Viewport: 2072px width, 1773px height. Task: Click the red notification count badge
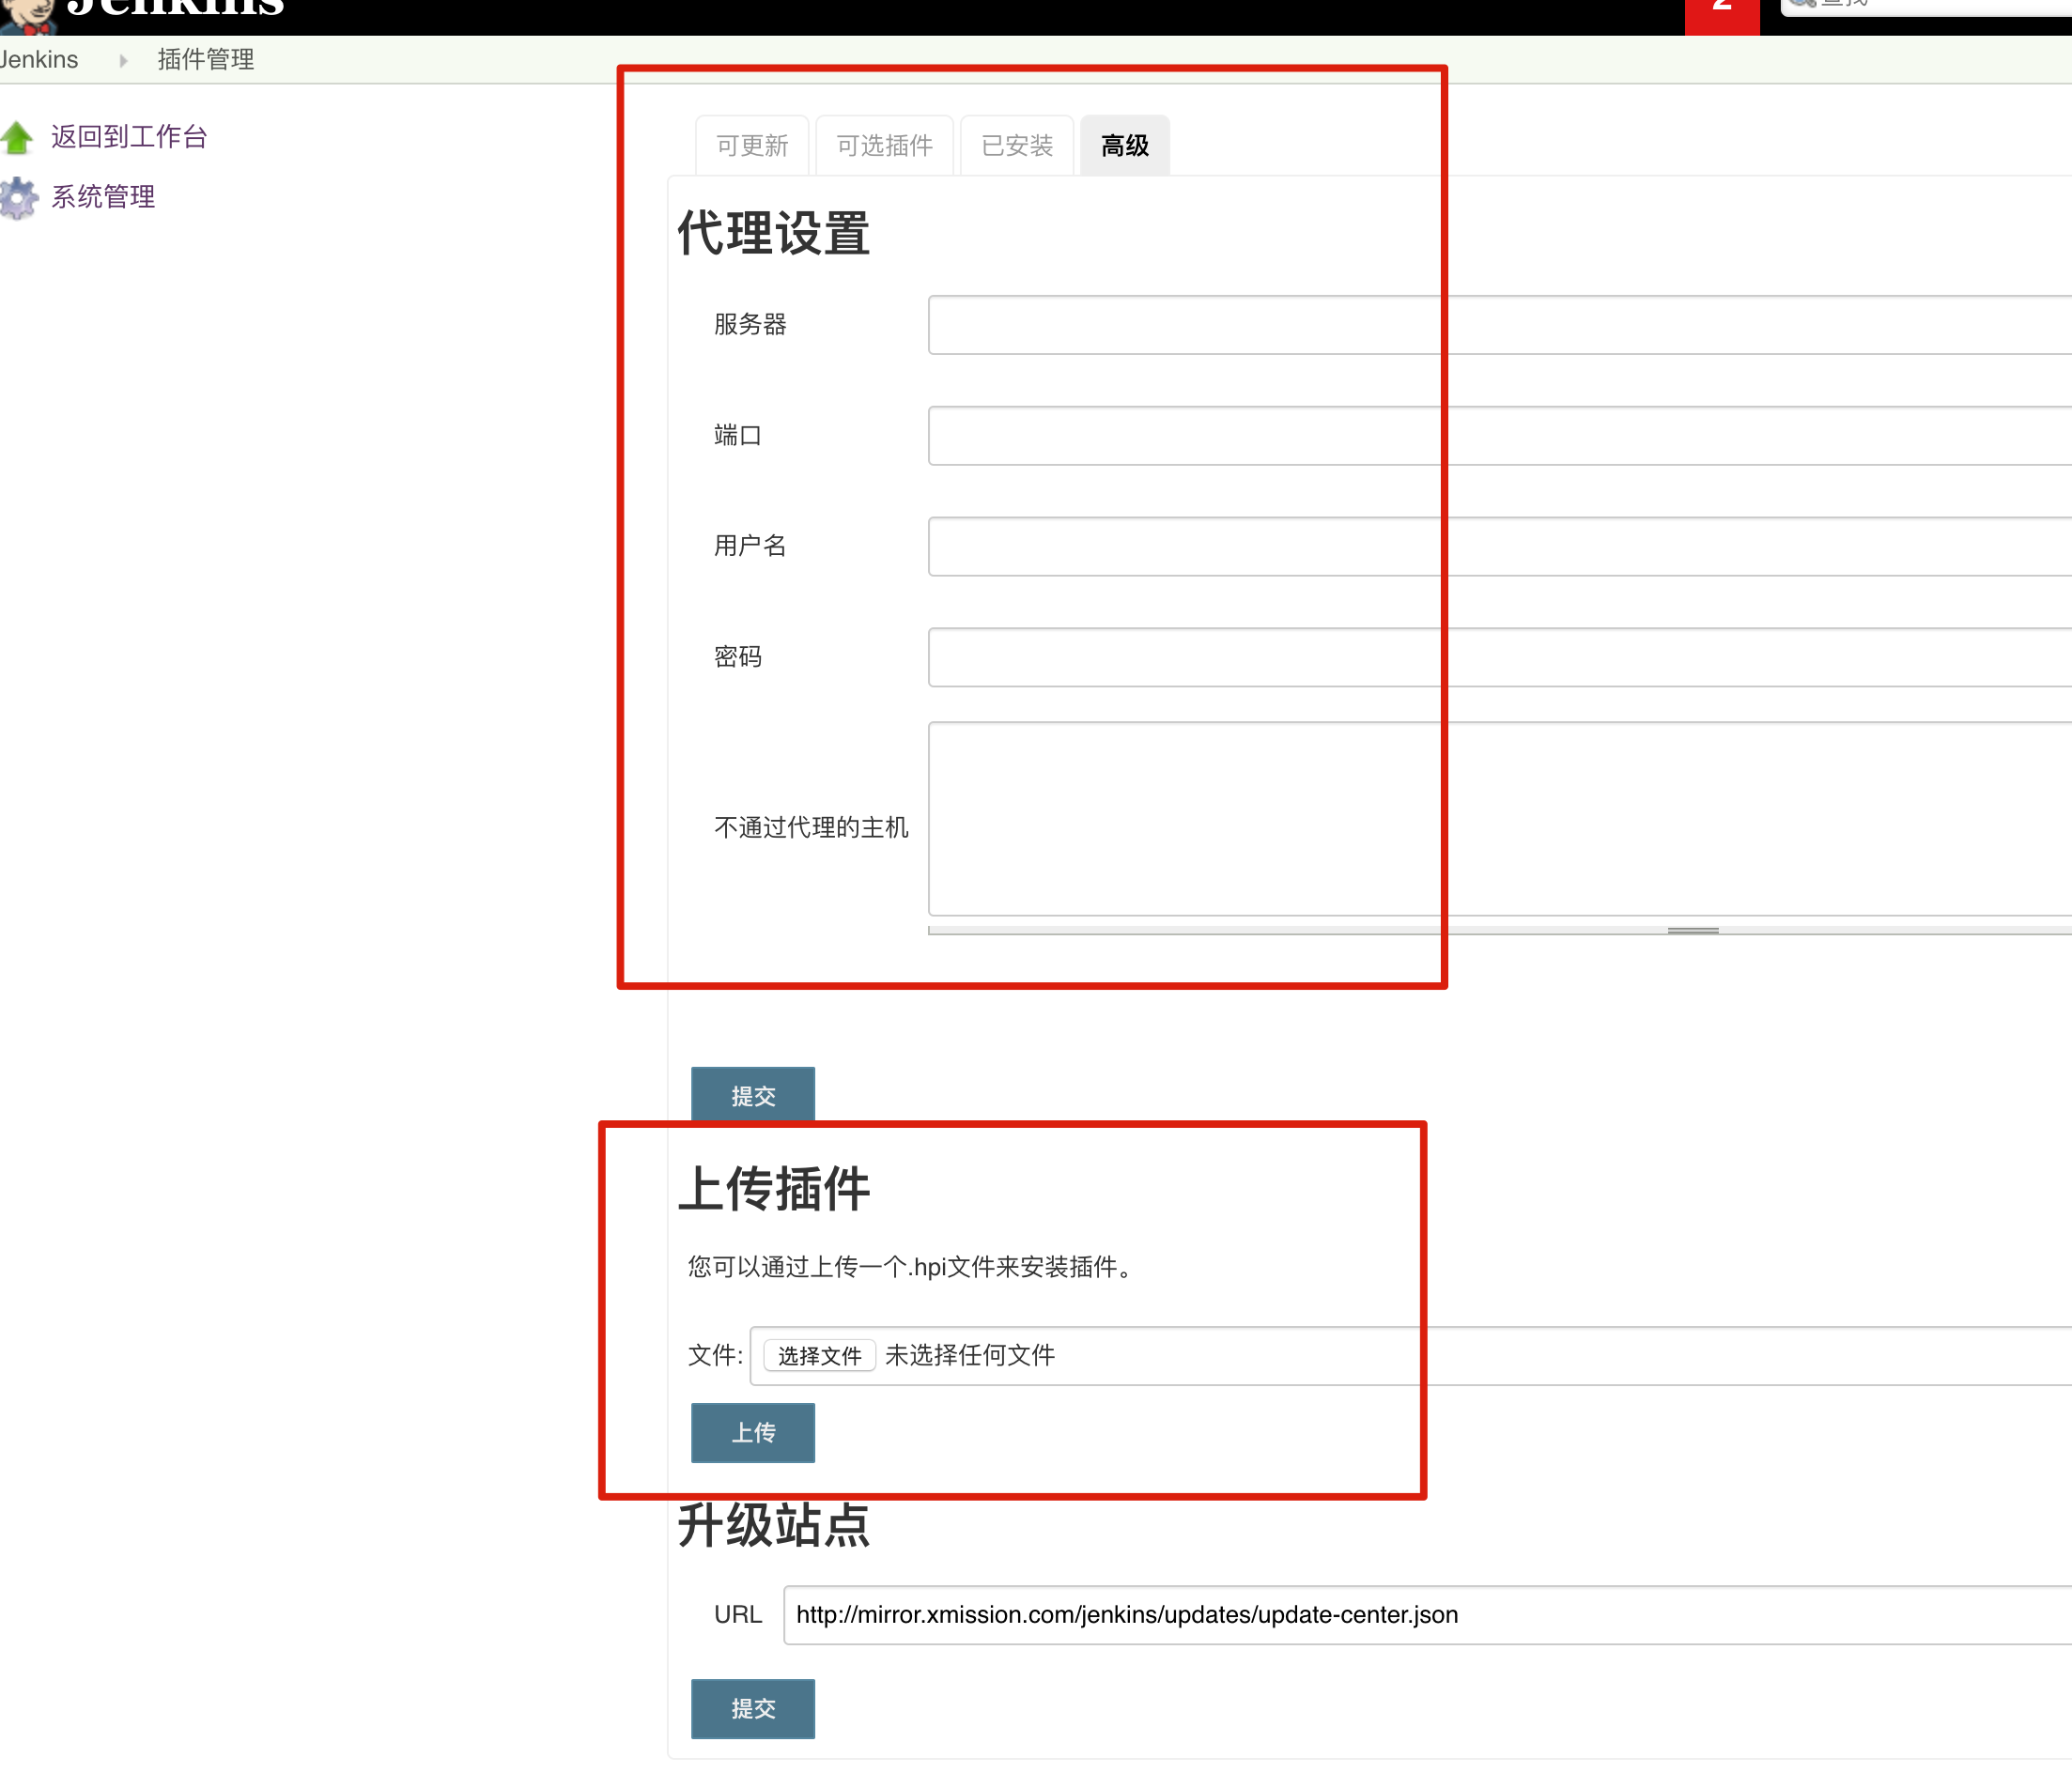1722,15
